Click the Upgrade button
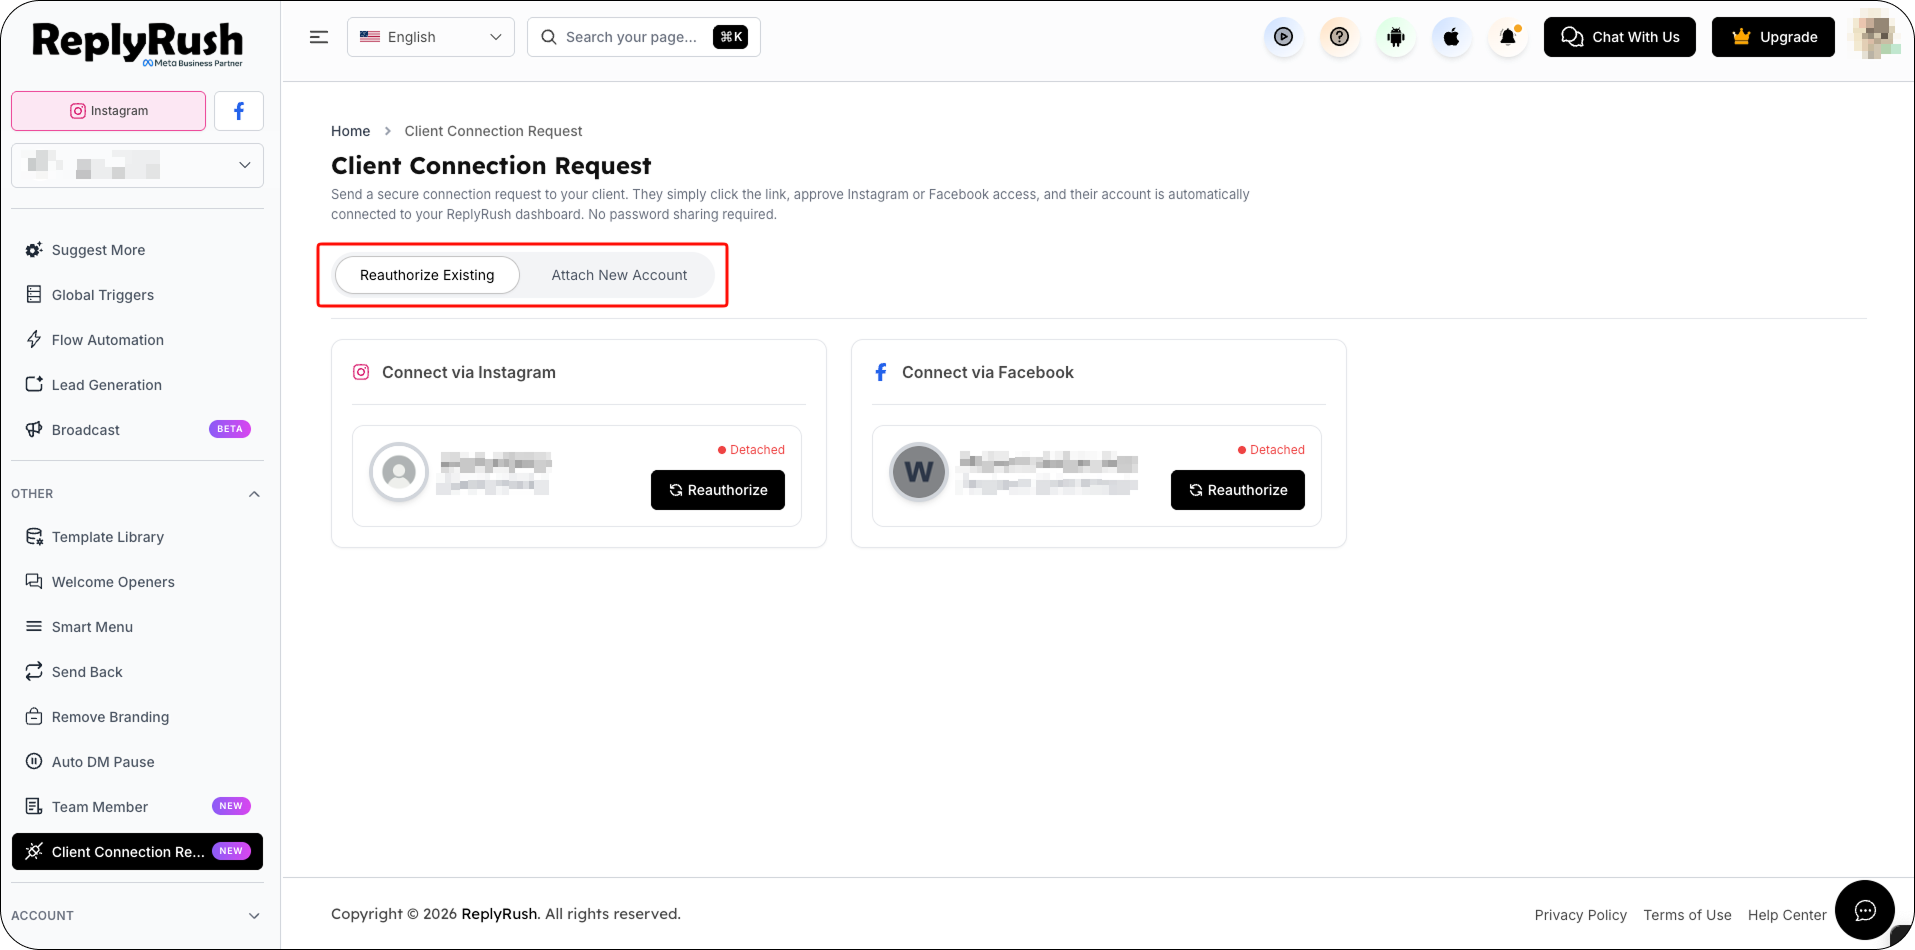This screenshot has width=1915, height=950. [1773, 37]
